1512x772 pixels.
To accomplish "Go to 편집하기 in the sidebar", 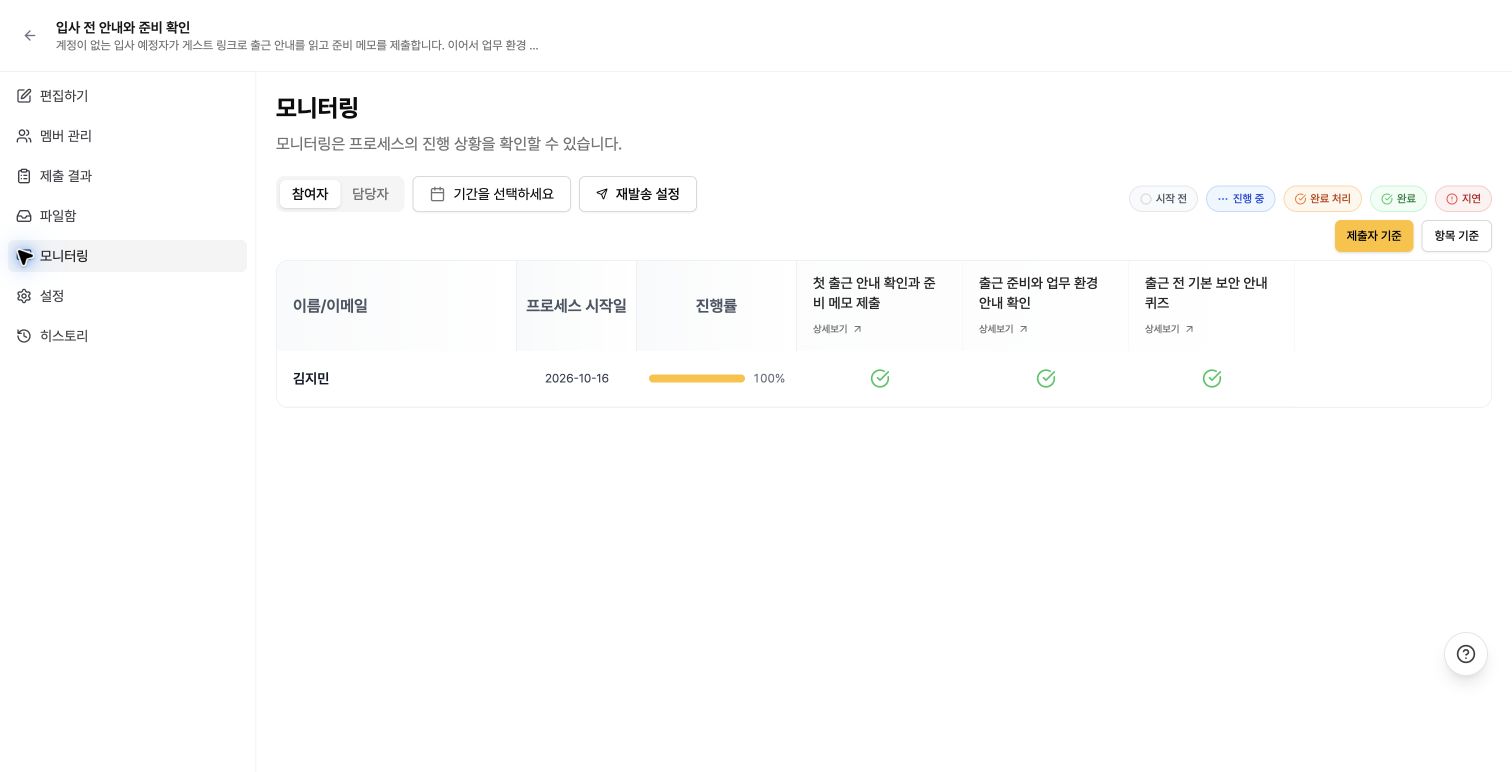I will click(128, 96).
